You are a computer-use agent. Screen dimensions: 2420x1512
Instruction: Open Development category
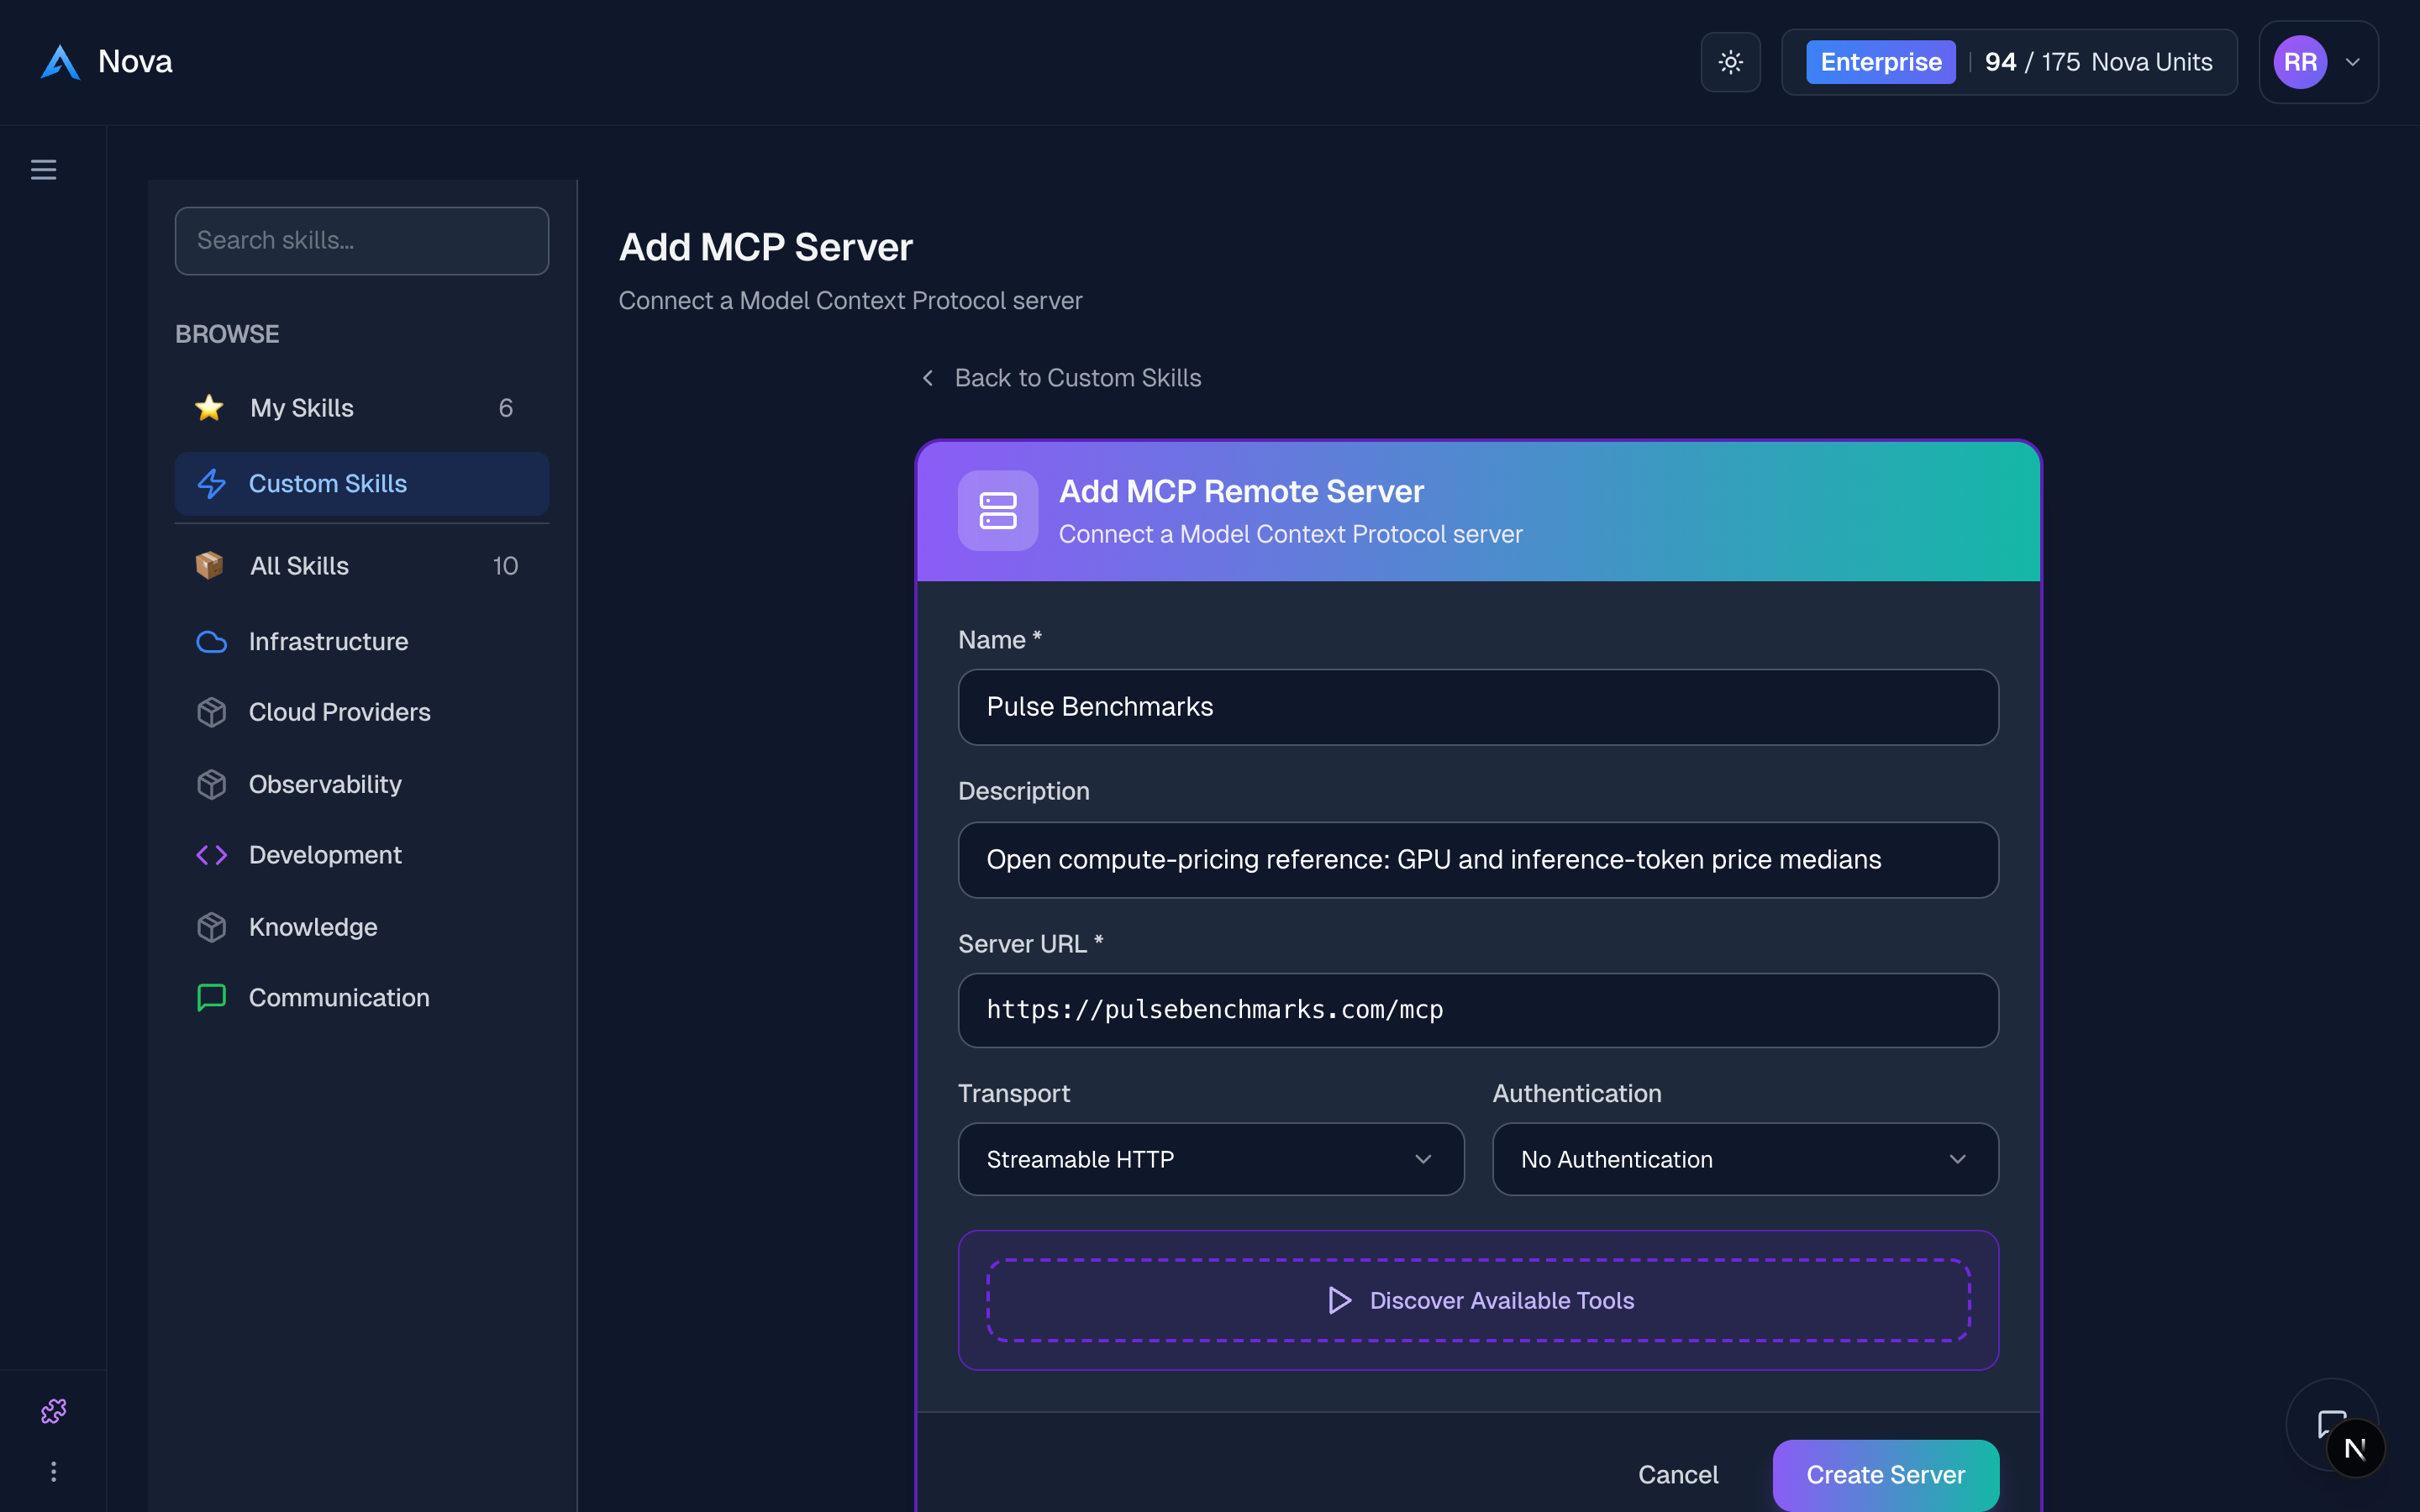coord(361,856)
